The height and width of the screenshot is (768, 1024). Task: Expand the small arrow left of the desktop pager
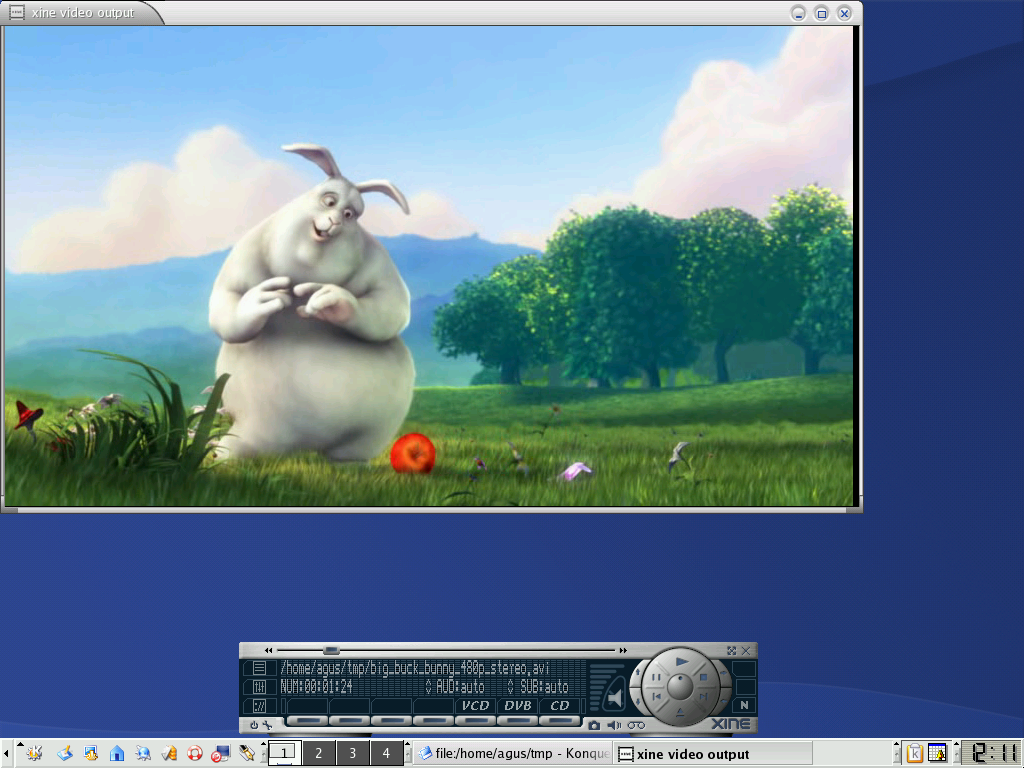pyautogui.click(x=264, y=744)
